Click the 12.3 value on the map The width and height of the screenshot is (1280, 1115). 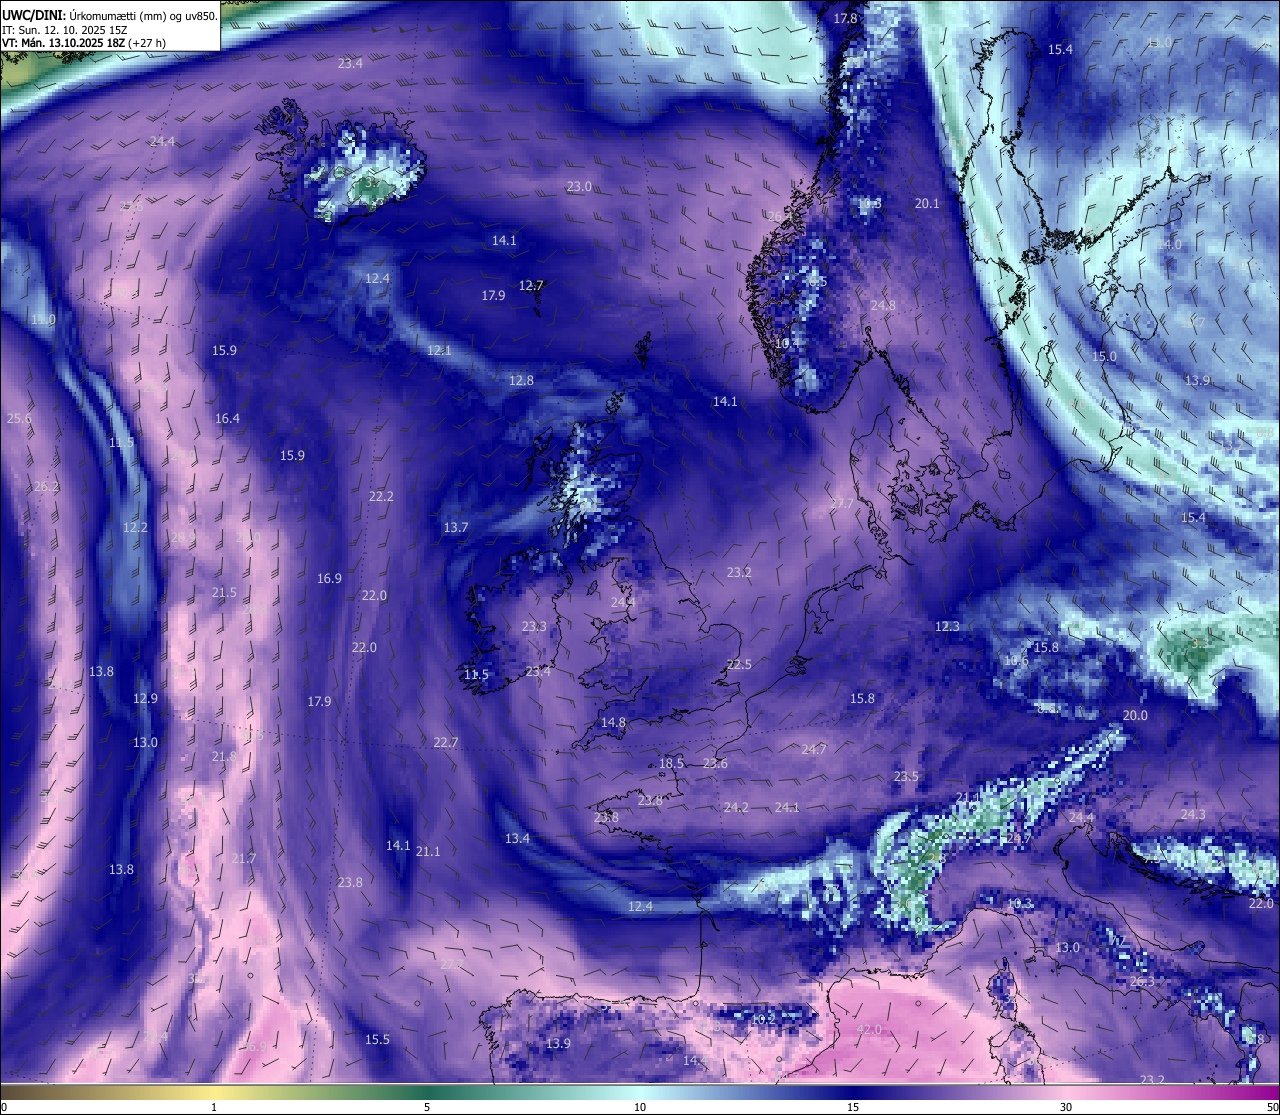(x=947, y=627)
